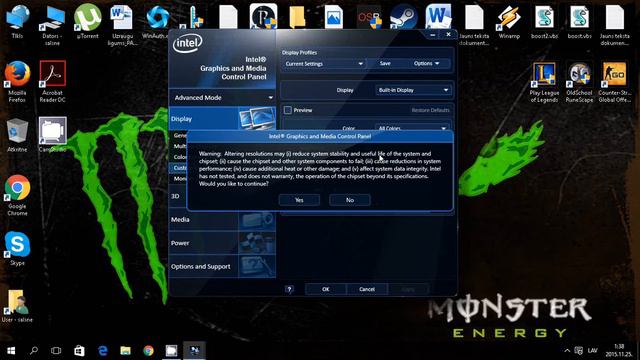Select the Display section tab
The image size is (640, 360).
[222, 119]
